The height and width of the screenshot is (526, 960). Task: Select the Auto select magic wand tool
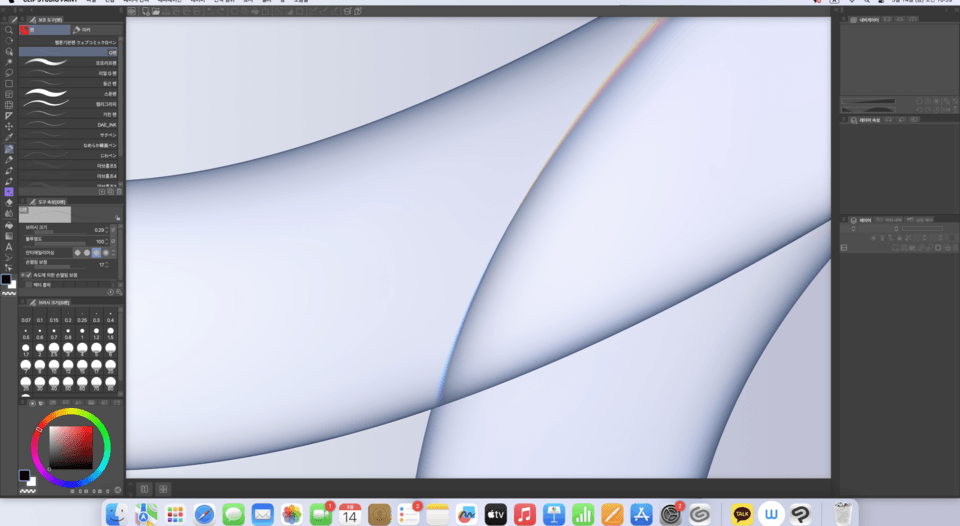click(9, 62)
